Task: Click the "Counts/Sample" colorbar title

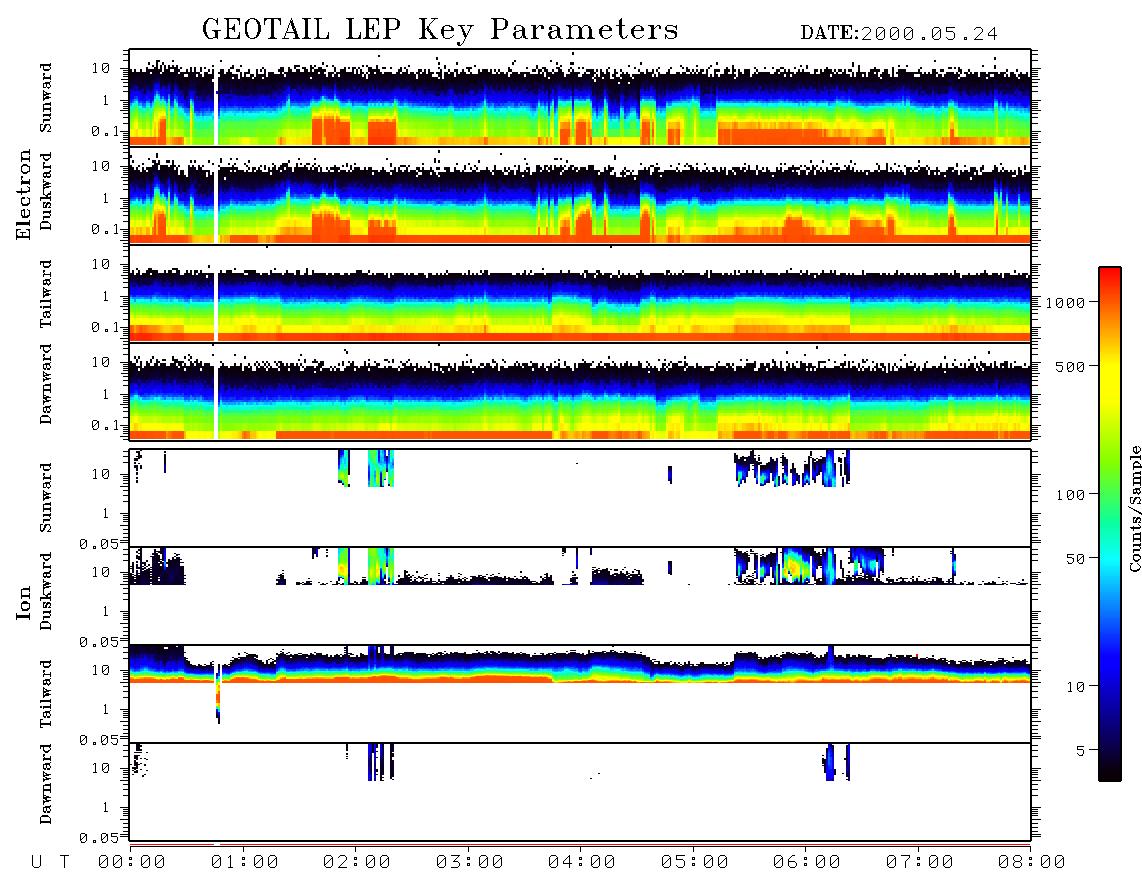Action: point(1134,508)
